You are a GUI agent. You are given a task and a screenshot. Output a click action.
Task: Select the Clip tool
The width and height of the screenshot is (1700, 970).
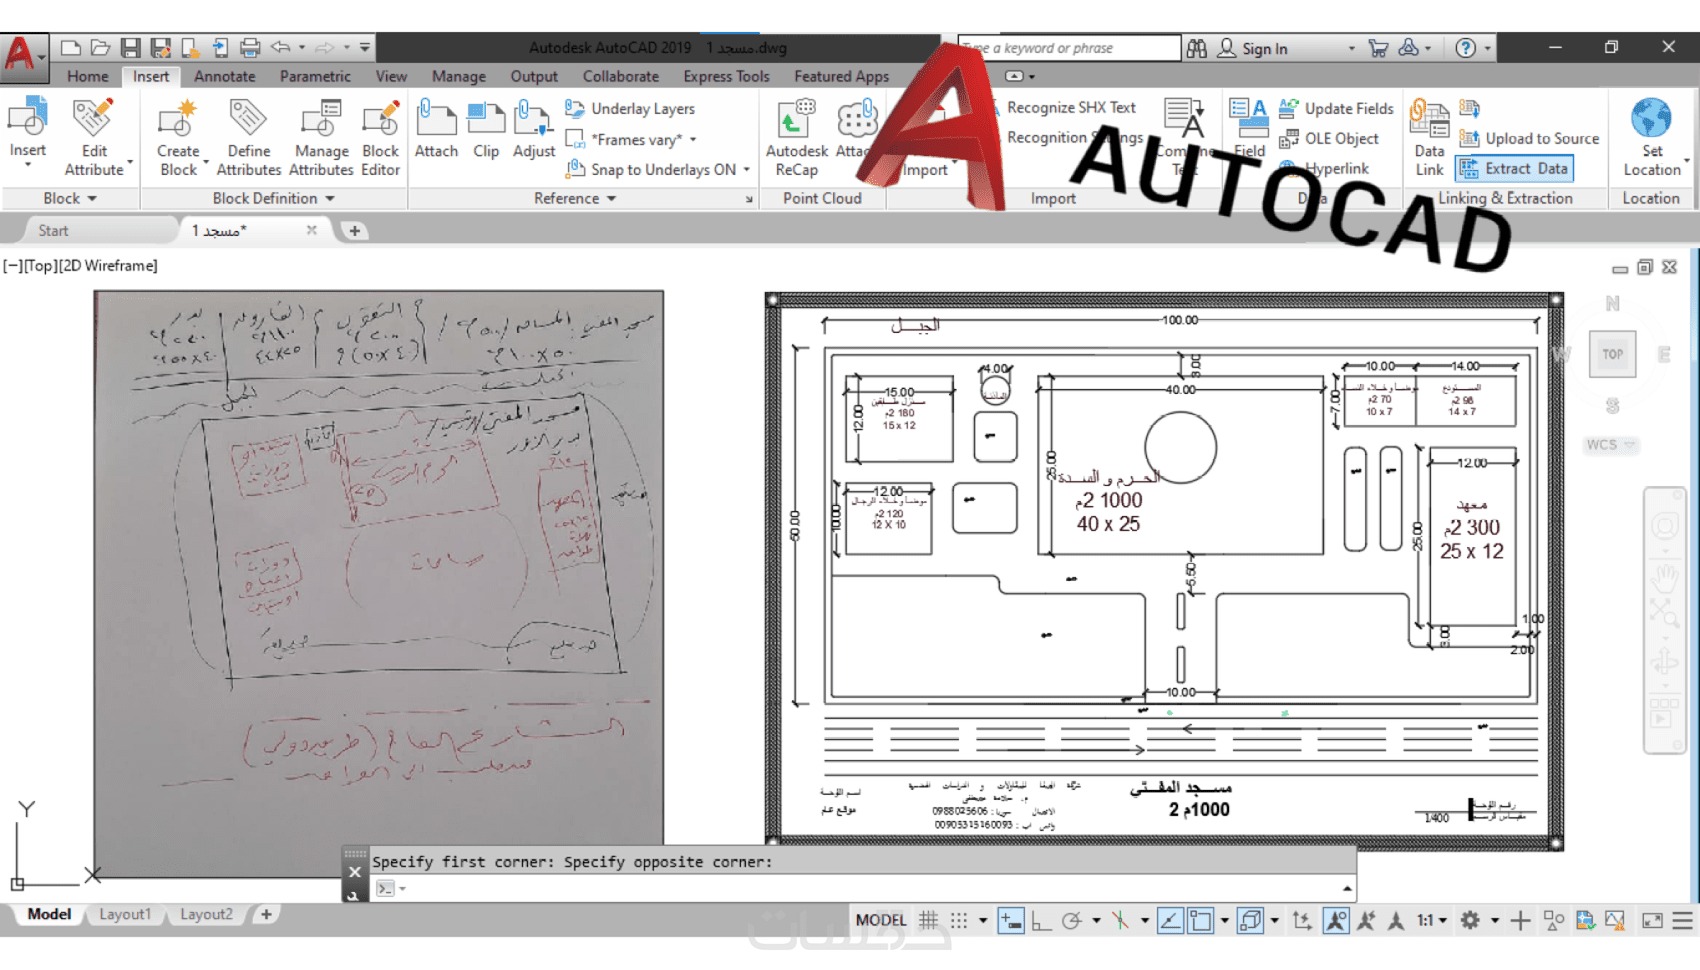[x=486, y=128]
